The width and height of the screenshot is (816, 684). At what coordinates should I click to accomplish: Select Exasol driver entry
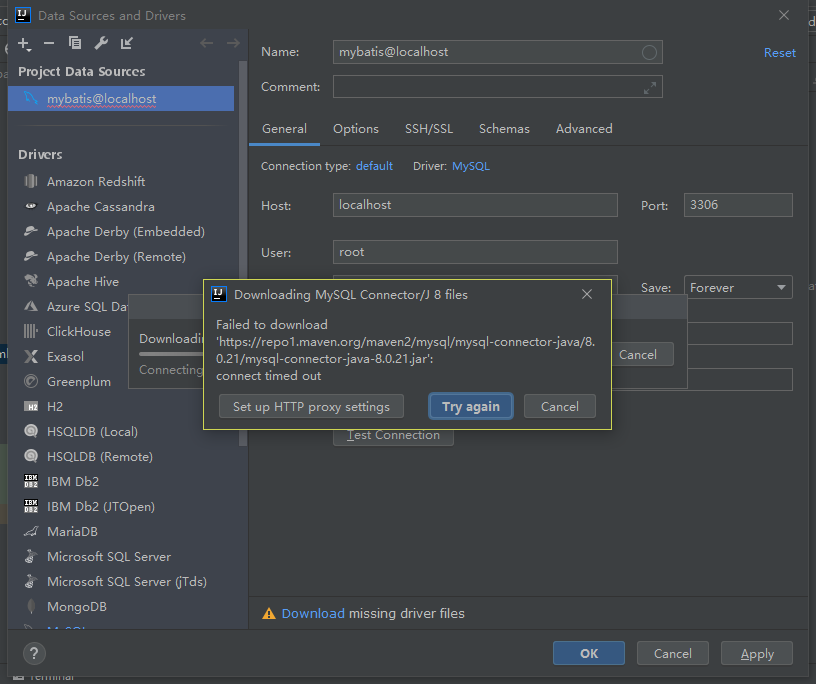pyautogui.click(x=65, y=357)
